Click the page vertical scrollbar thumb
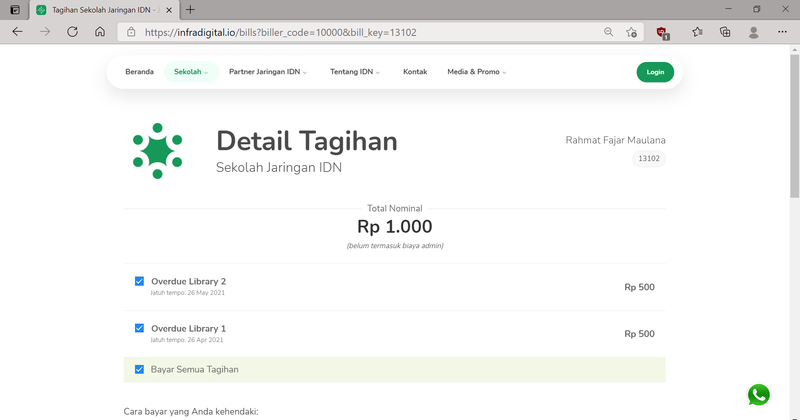This screenshot has width=800, height=420. coord(794,126)
